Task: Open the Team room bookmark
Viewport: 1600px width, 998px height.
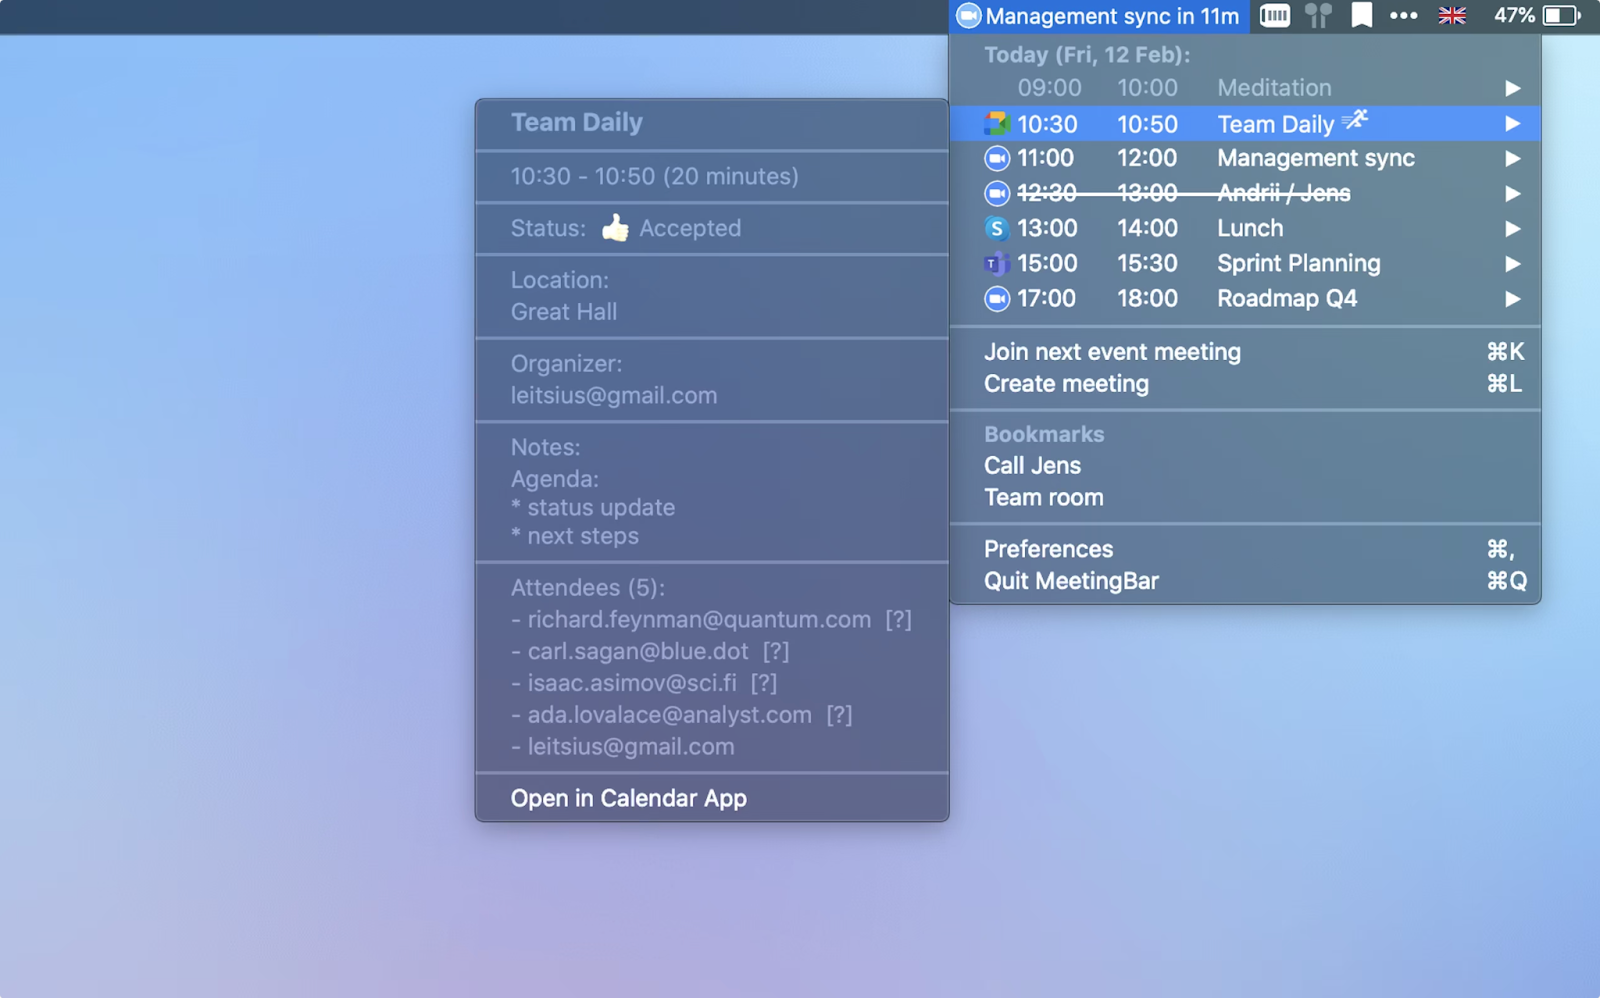Action: coord(1245,498)
